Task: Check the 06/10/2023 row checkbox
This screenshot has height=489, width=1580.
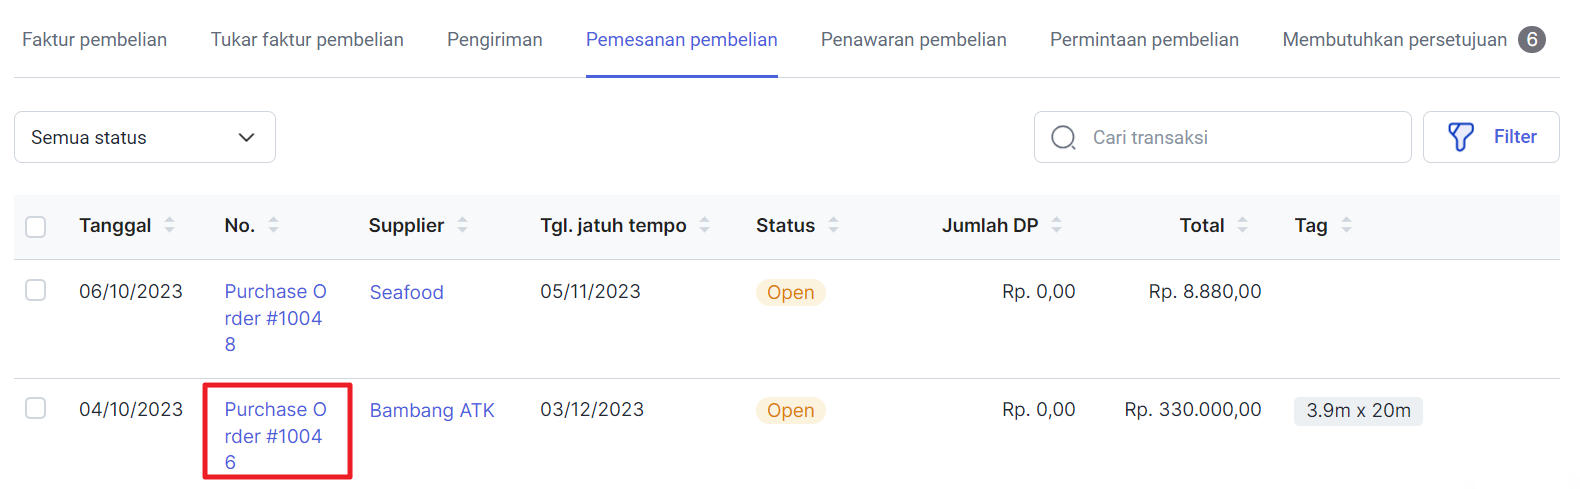Action: pos(36,290)
